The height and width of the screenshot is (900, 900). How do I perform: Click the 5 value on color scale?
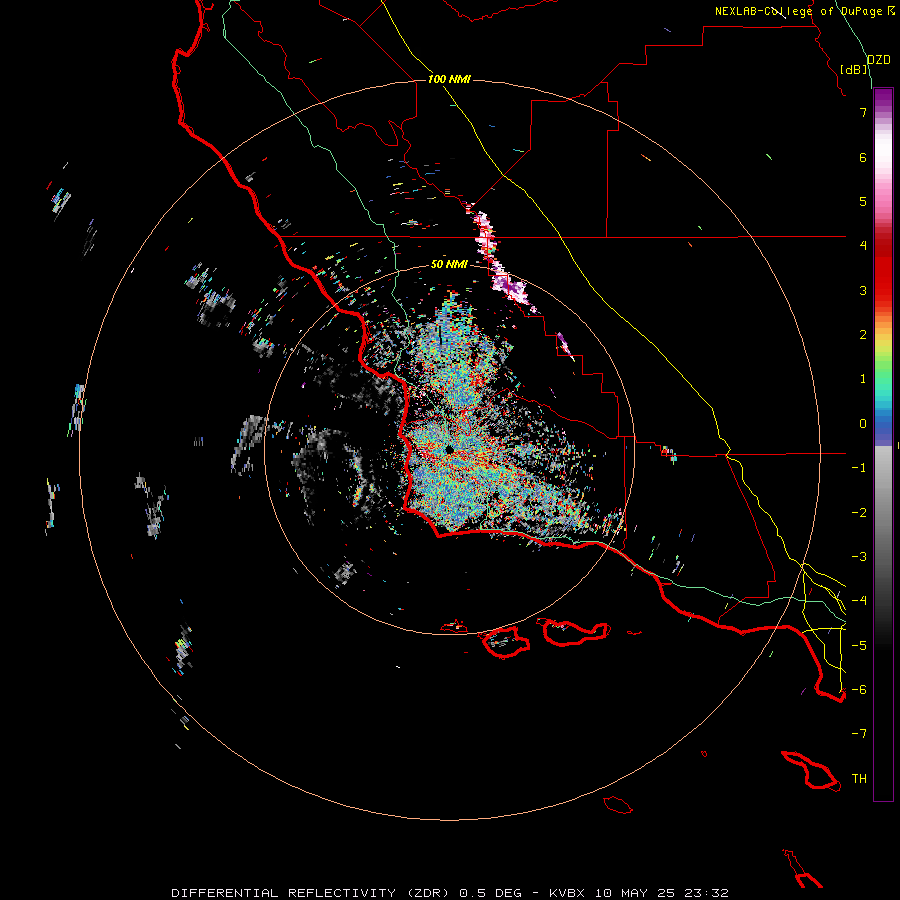(x=863, y=201)
